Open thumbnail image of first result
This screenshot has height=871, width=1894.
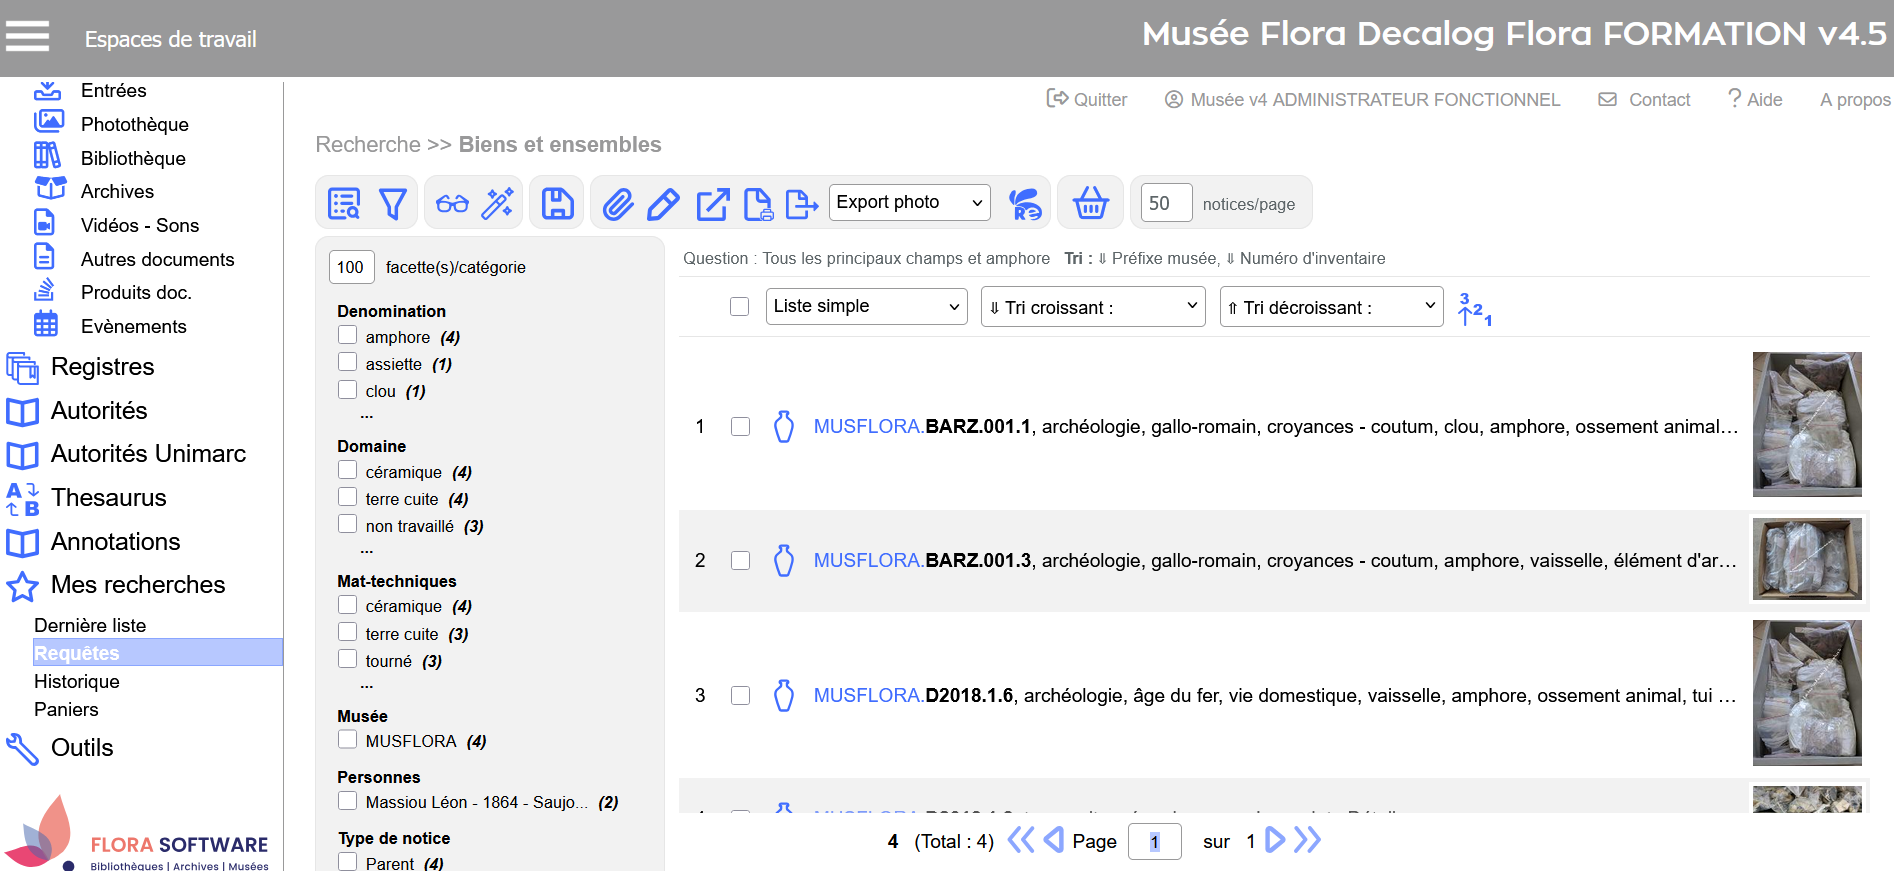(1806, 424)
